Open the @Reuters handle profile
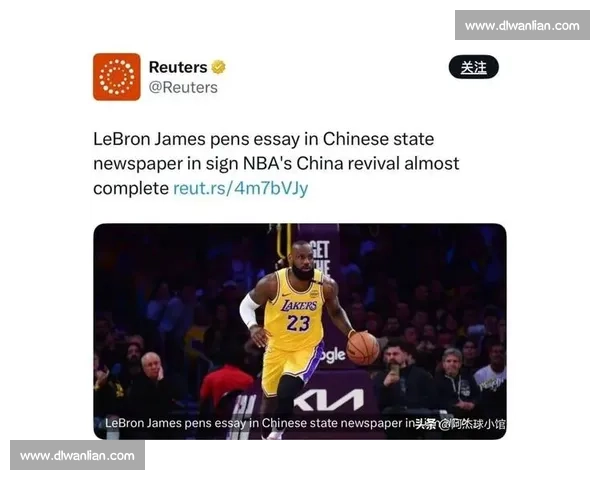 (183, 87)
